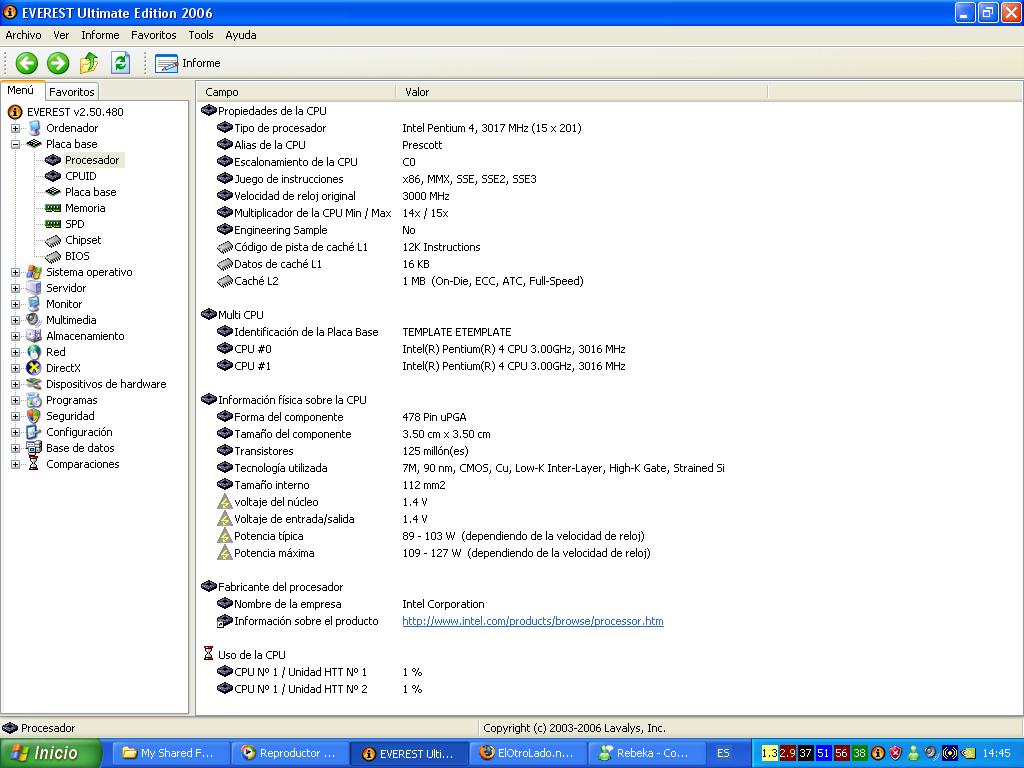The width and height of the screenshot is (1024, 768).
Task: Expand the Ordenador tree node
Action: (x=16, y=129)
